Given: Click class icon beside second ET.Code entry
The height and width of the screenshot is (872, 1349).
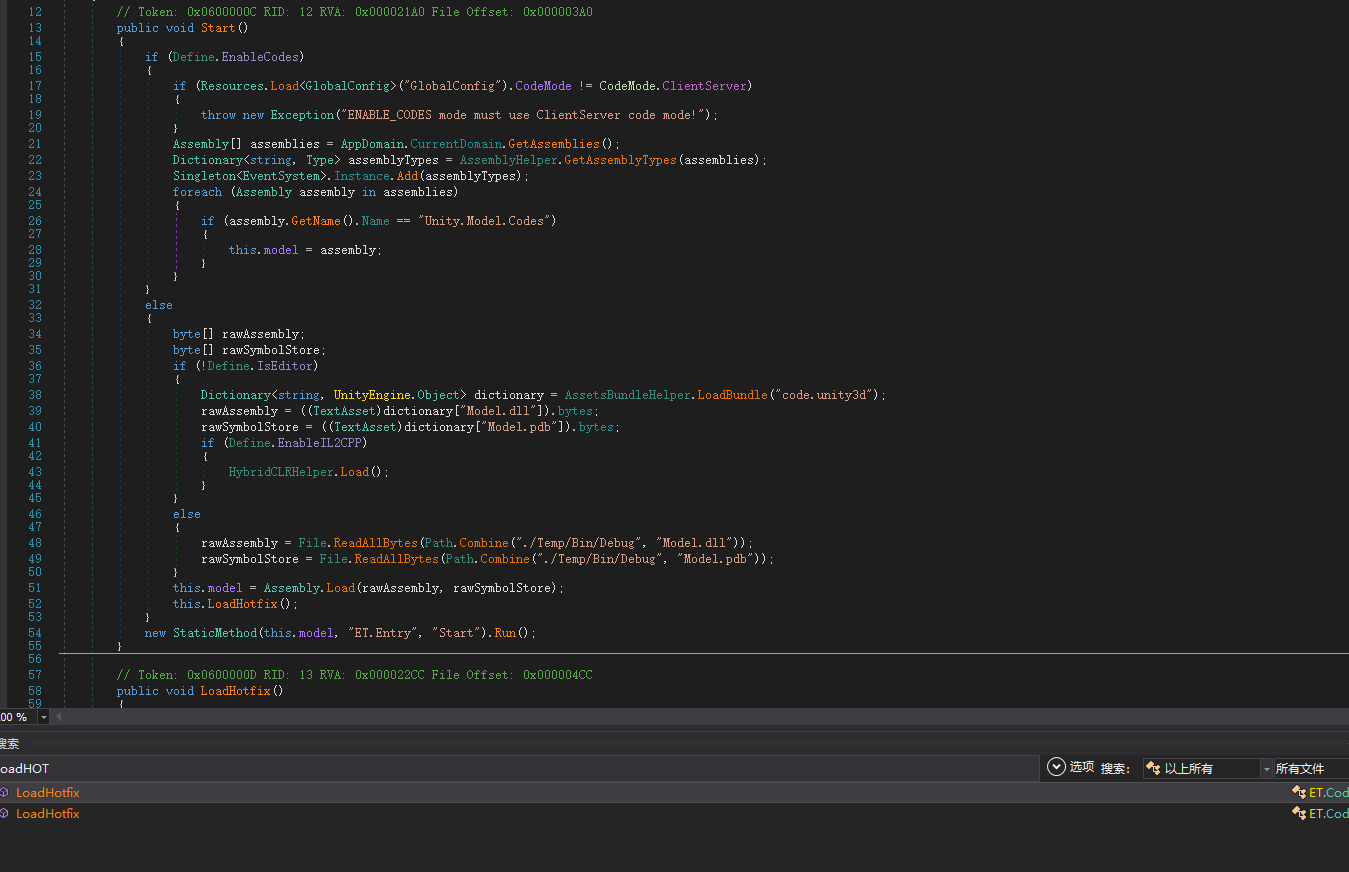Looking at the screenshot, I should (x=1298, y=814).
